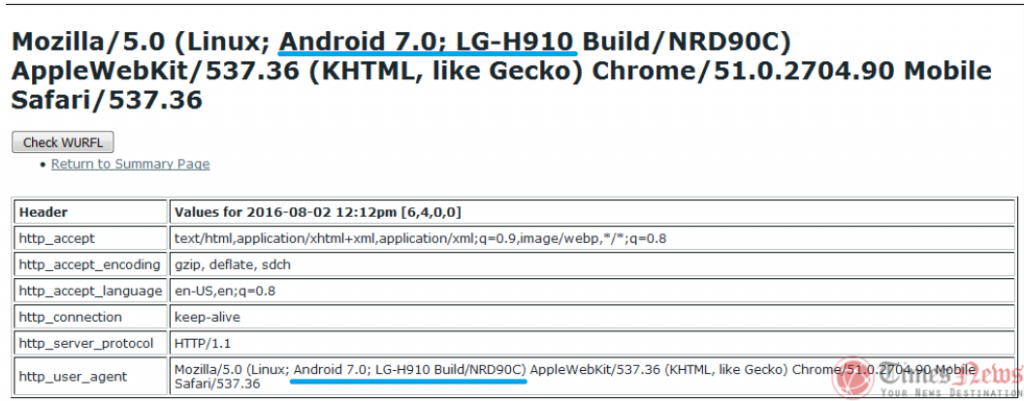Select the keep-alive value cell
Viewport: 1024px width, 401px height.
(x=591, y=317)
